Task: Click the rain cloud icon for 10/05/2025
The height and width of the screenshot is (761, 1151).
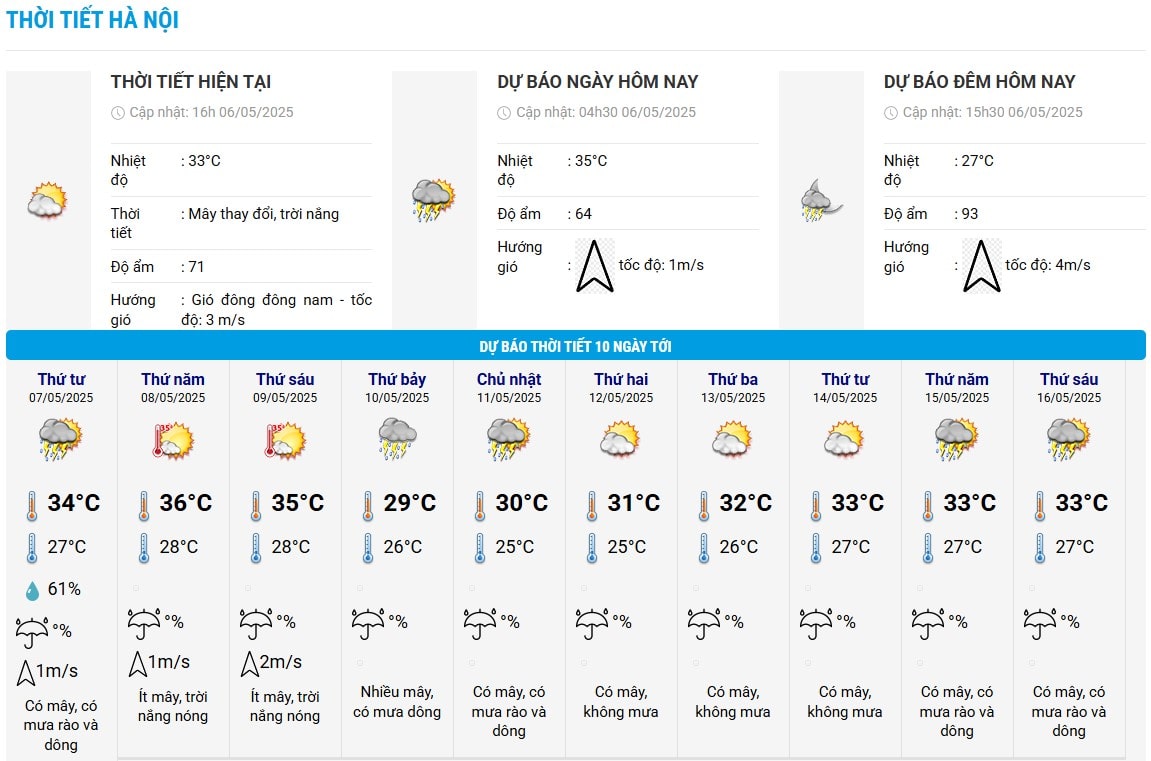Action: click(397, 439)
